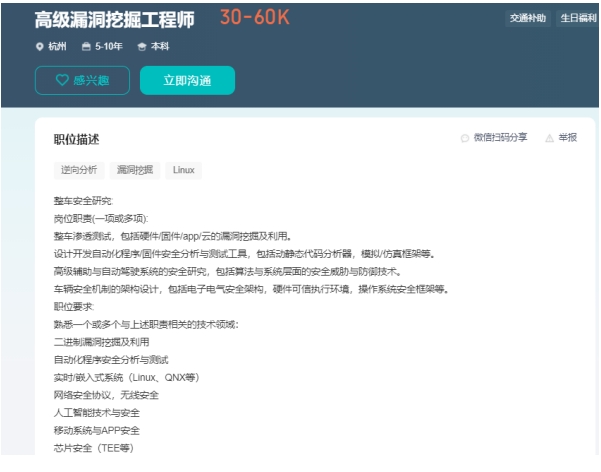Screen dimensions: 601x472
Task: Click the briefcase icon beside 5-10年
Action: tap(86, 47)
